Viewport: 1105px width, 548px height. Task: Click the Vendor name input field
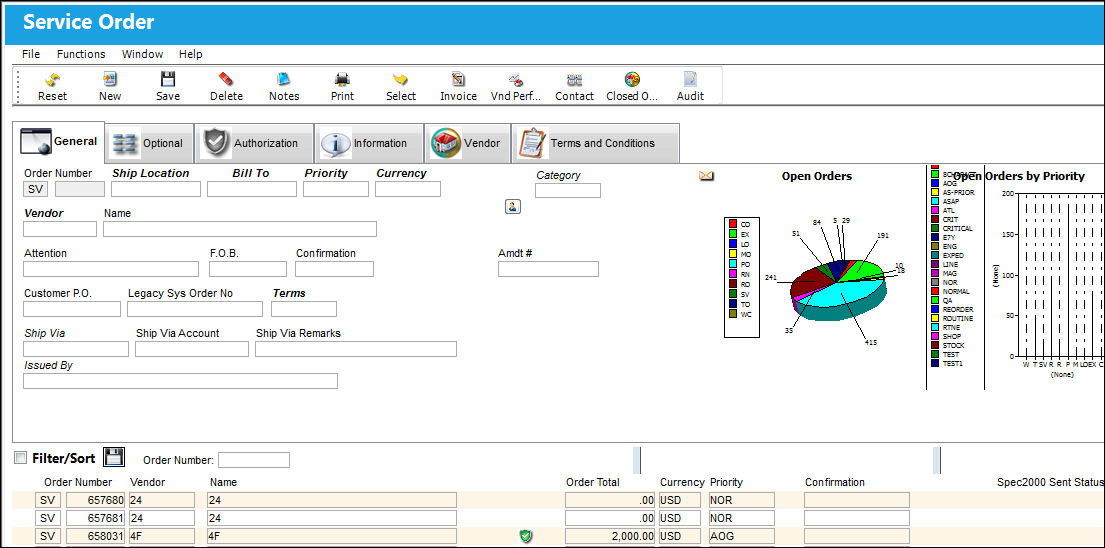point(240,229)
